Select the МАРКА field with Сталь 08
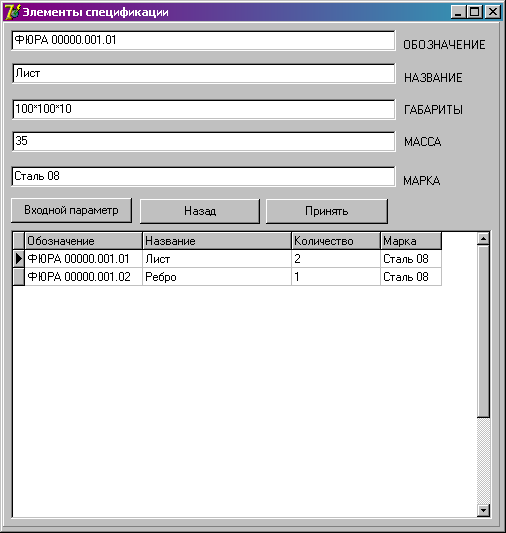The width and height of the screenshot is (506, 533). [x=203, y=176]
